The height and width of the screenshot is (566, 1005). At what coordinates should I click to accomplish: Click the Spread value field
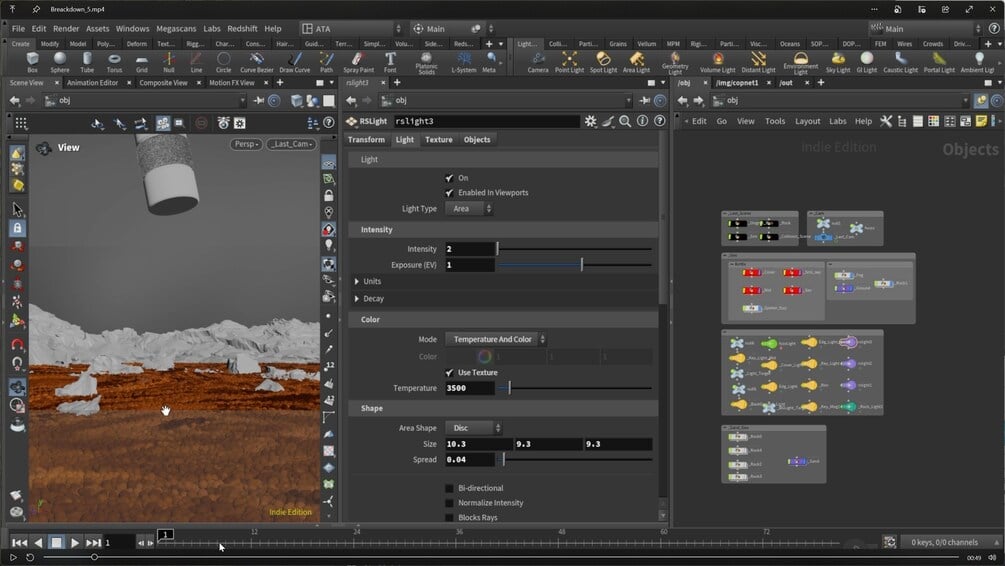pyautogui.click(x=470, y=460)
